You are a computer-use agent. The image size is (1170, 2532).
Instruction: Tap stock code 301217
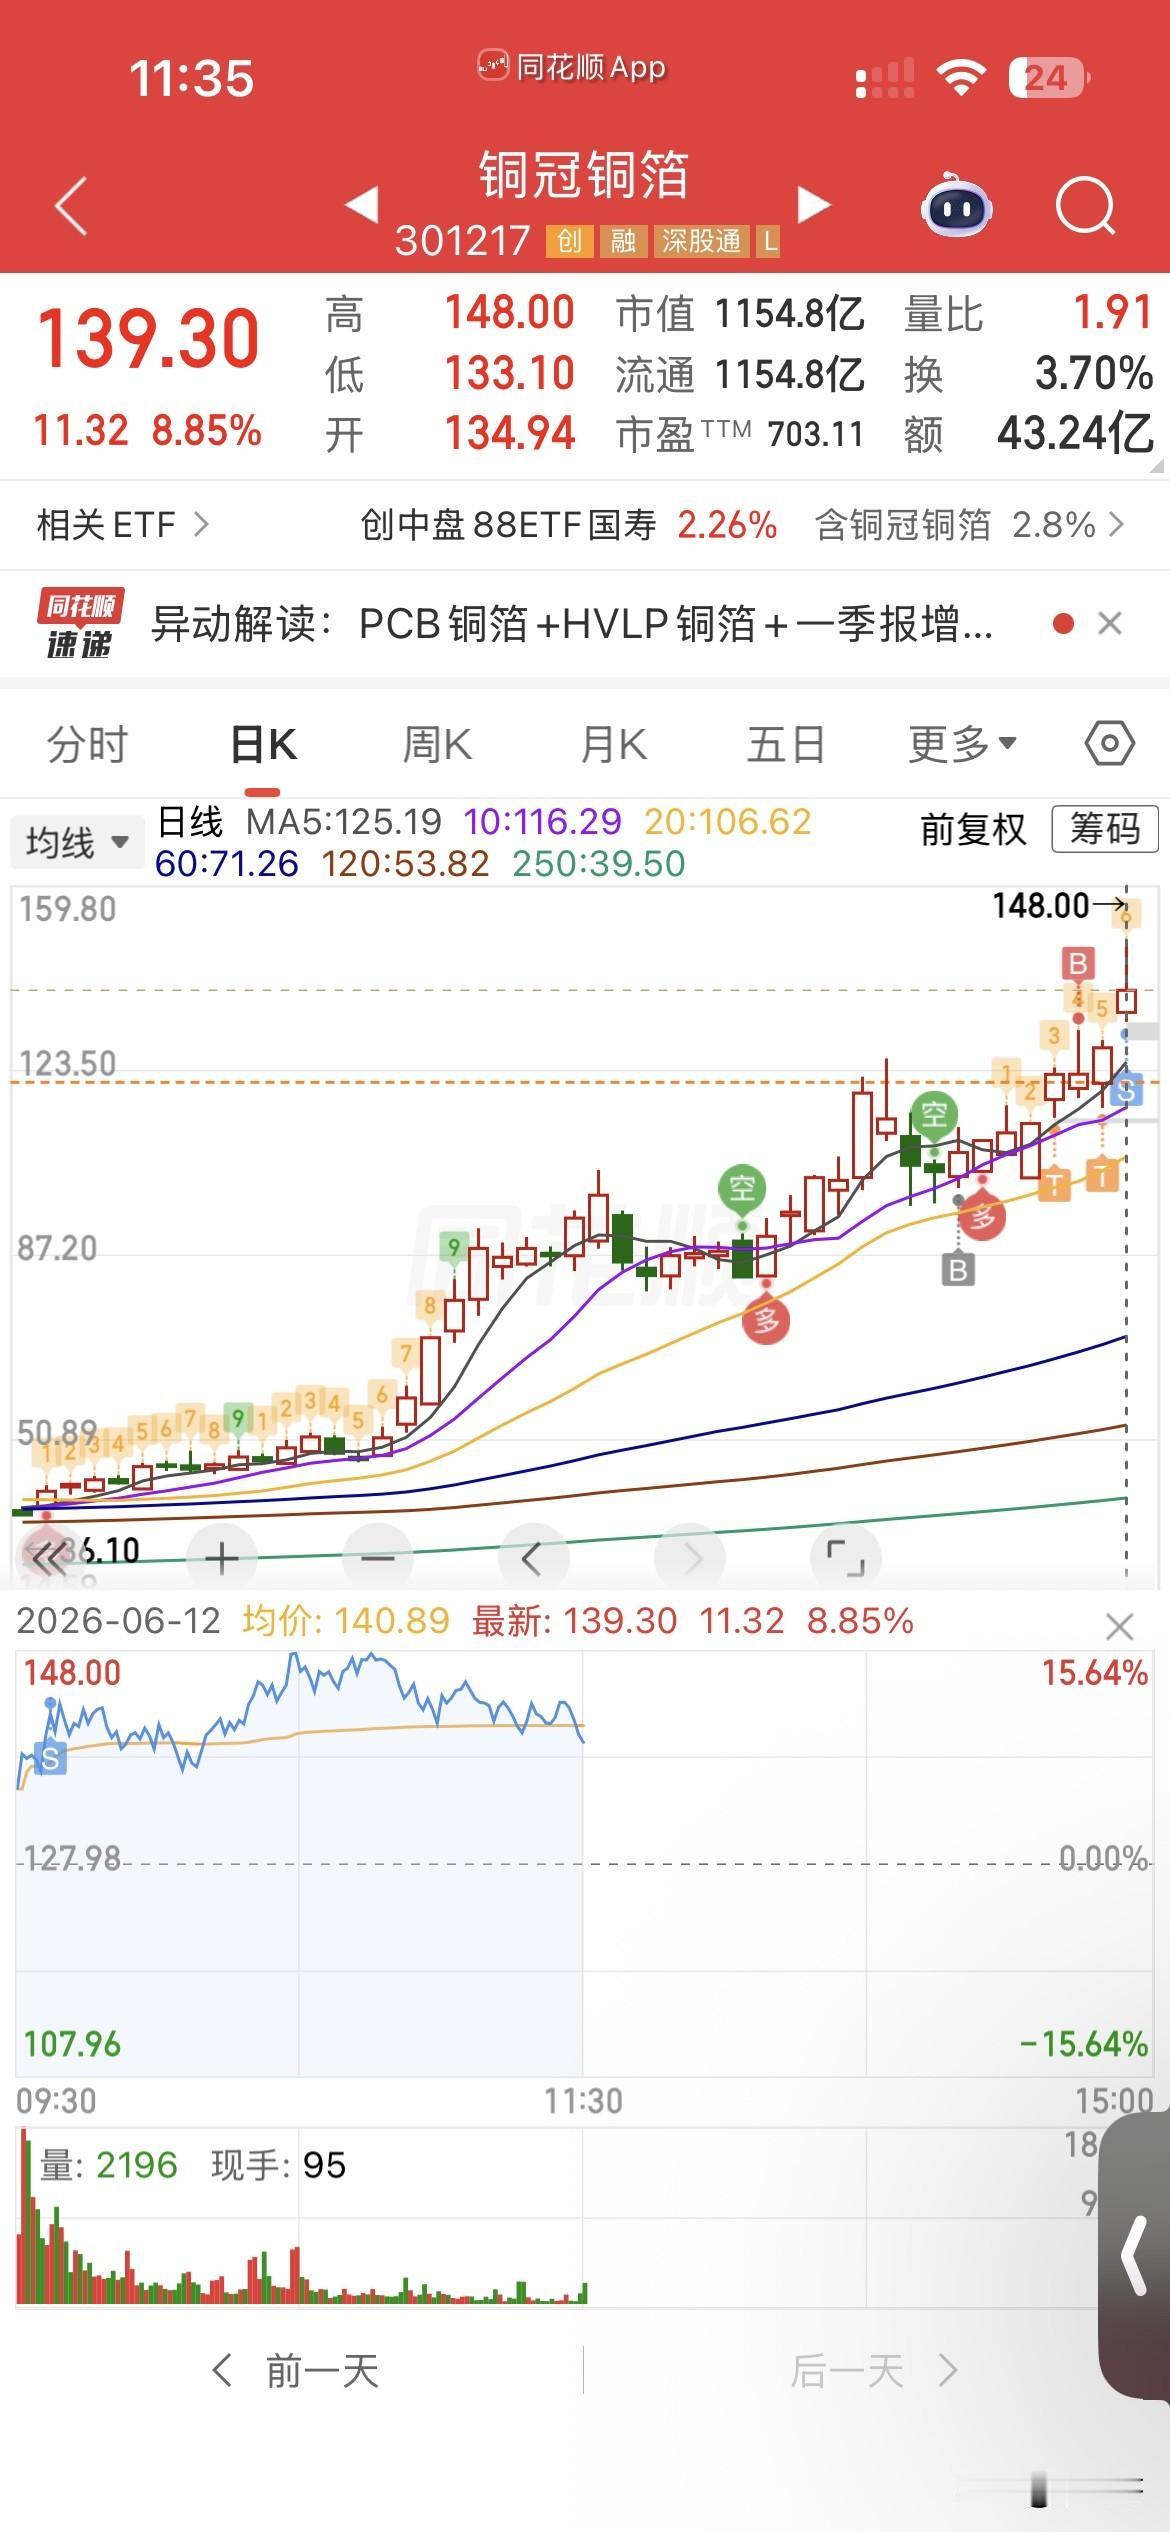tap(462, 241)
